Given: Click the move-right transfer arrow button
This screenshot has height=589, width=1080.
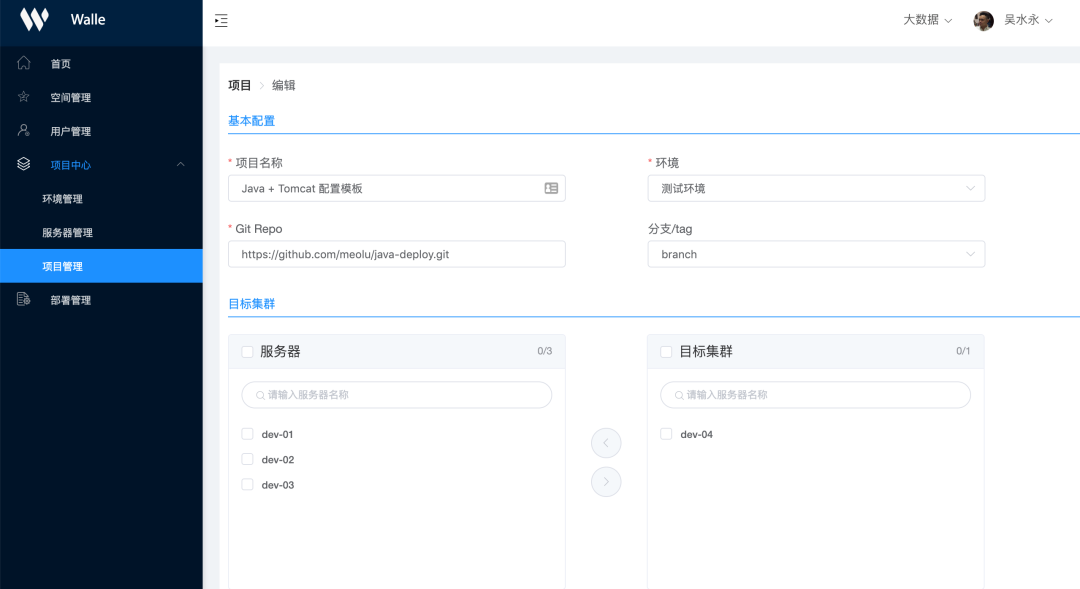Looking at the screenshot, I should pyautogui.click(x=606, y=482).
